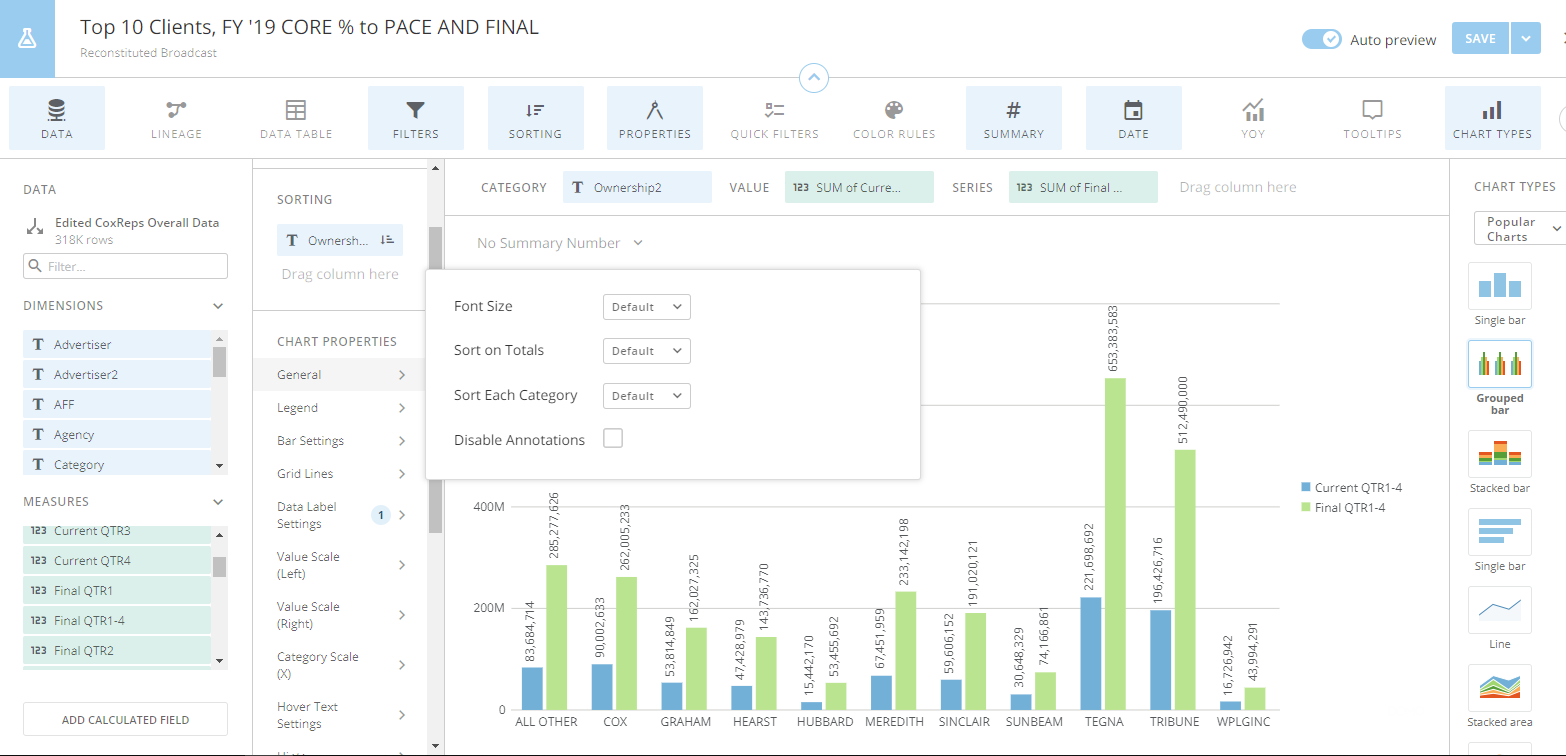Click the dimensions Filter search field
Image resolution: width=1566 pixels, height=756 pixels.
[124, 266]
